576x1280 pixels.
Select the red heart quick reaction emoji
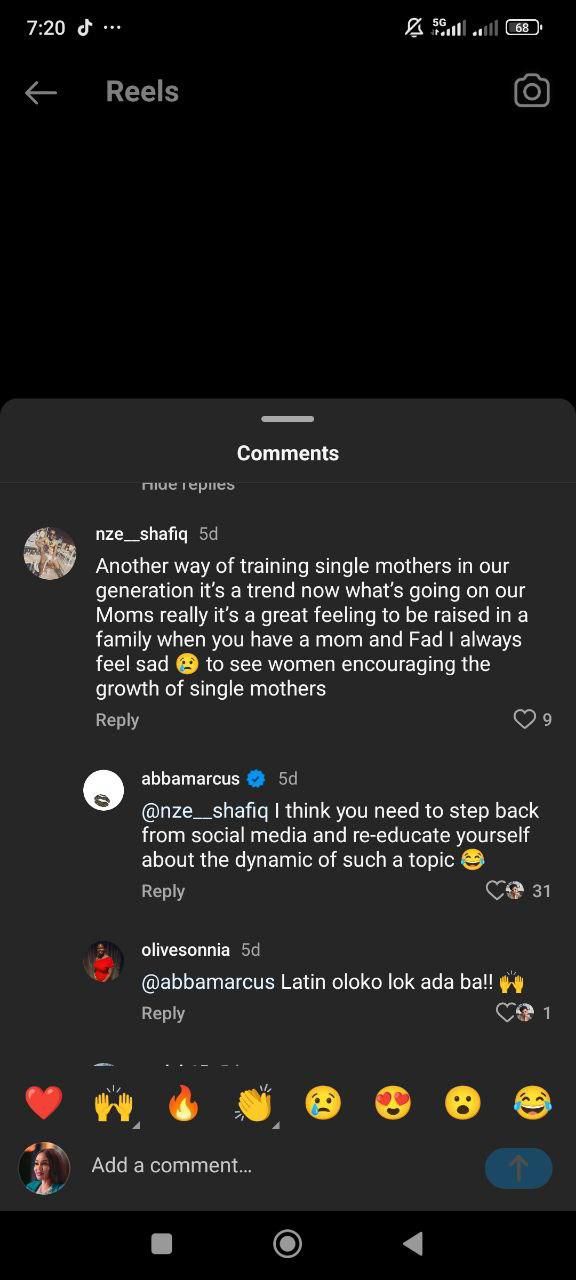click(x=43, y=1102)
